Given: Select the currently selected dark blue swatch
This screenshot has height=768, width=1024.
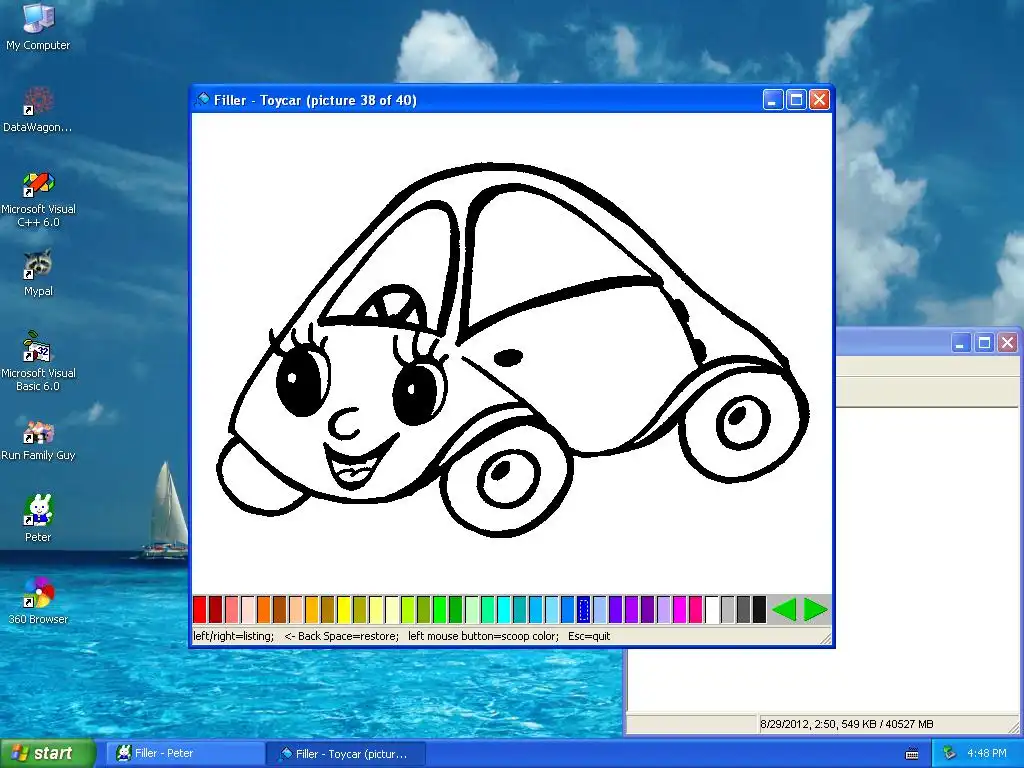Looking at the screenshot, I should (x=584, y=609).
